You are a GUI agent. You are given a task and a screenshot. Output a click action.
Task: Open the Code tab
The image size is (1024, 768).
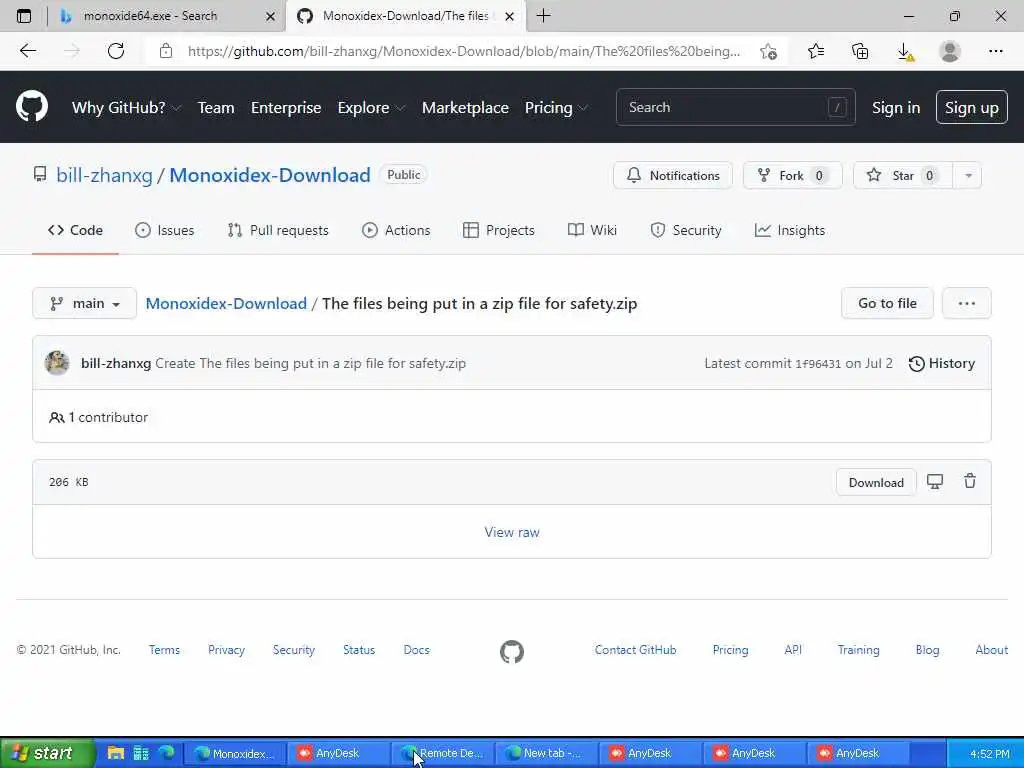(75, 230)
